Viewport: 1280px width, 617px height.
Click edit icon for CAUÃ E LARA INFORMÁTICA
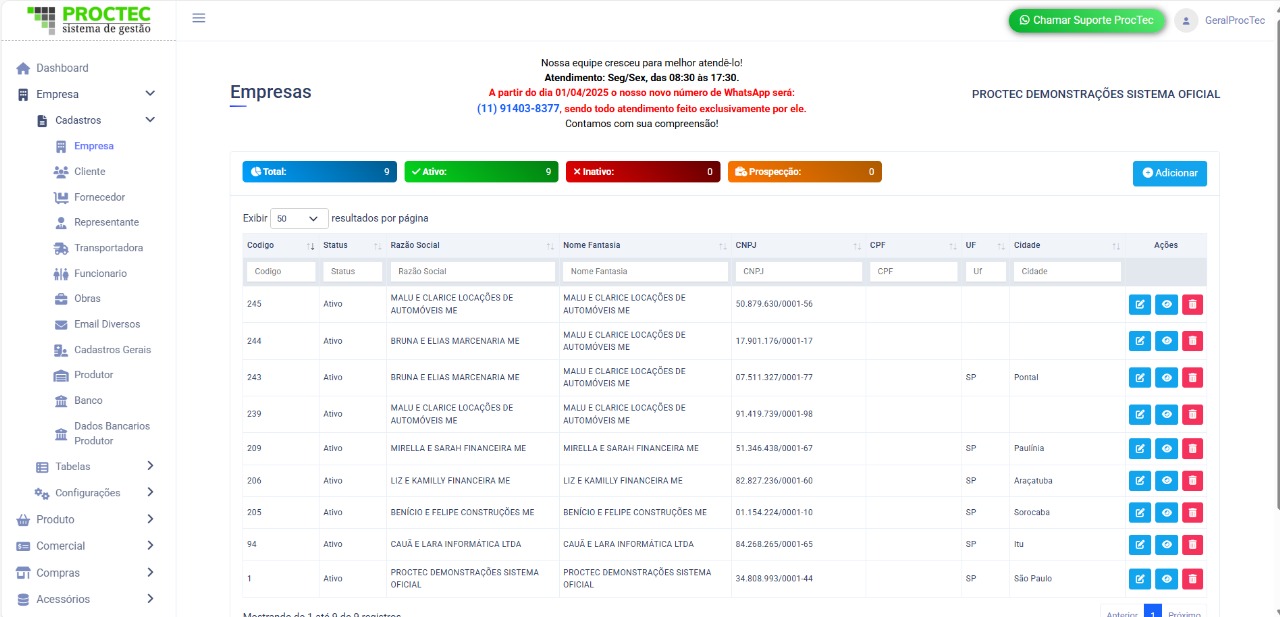tap(1140, 545)
